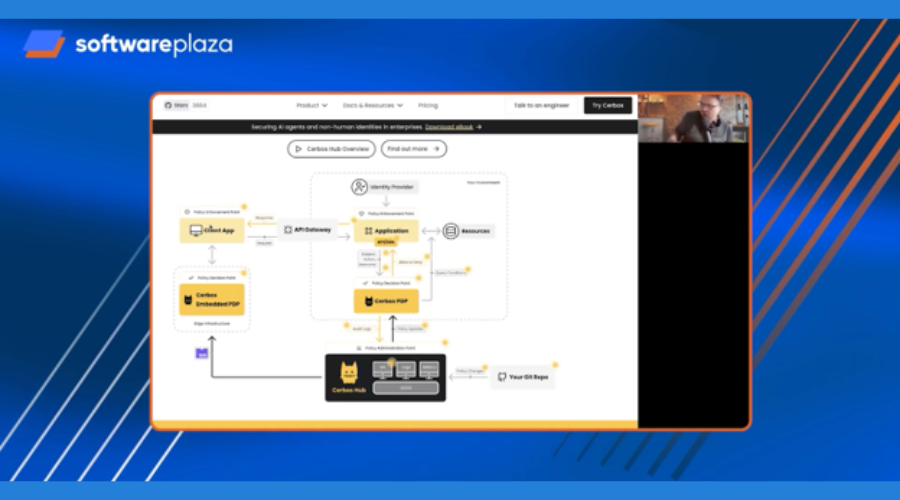The image size is (900, 500).
Task: Click the Edge Infrastructure caption
Action: pyautogui.click(x=212, y=324)
